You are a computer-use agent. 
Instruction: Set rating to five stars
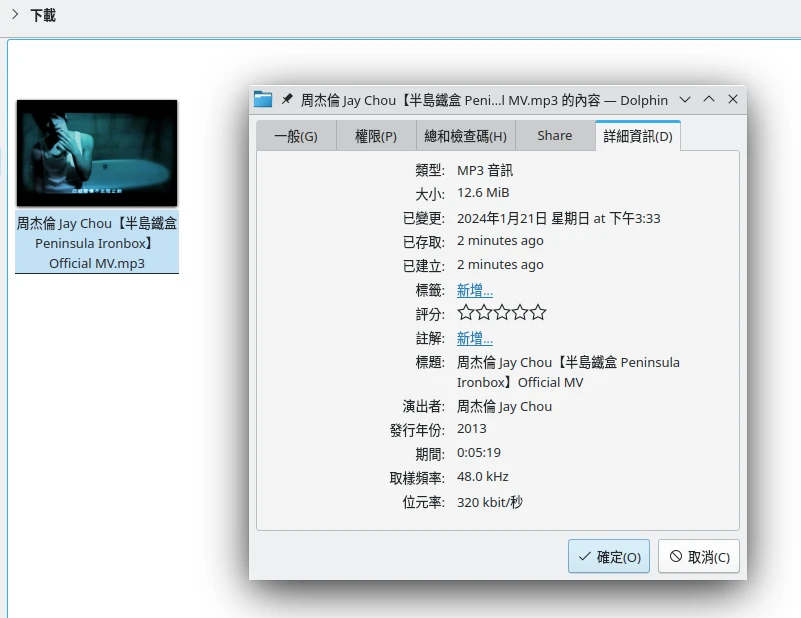pyautogui.click(x=538, y=313)
